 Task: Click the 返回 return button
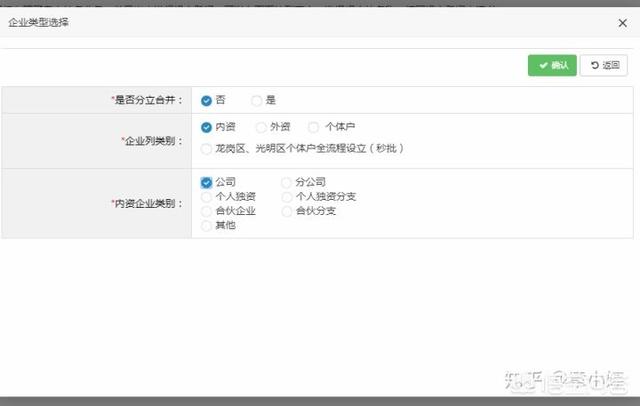pos(604,65)
